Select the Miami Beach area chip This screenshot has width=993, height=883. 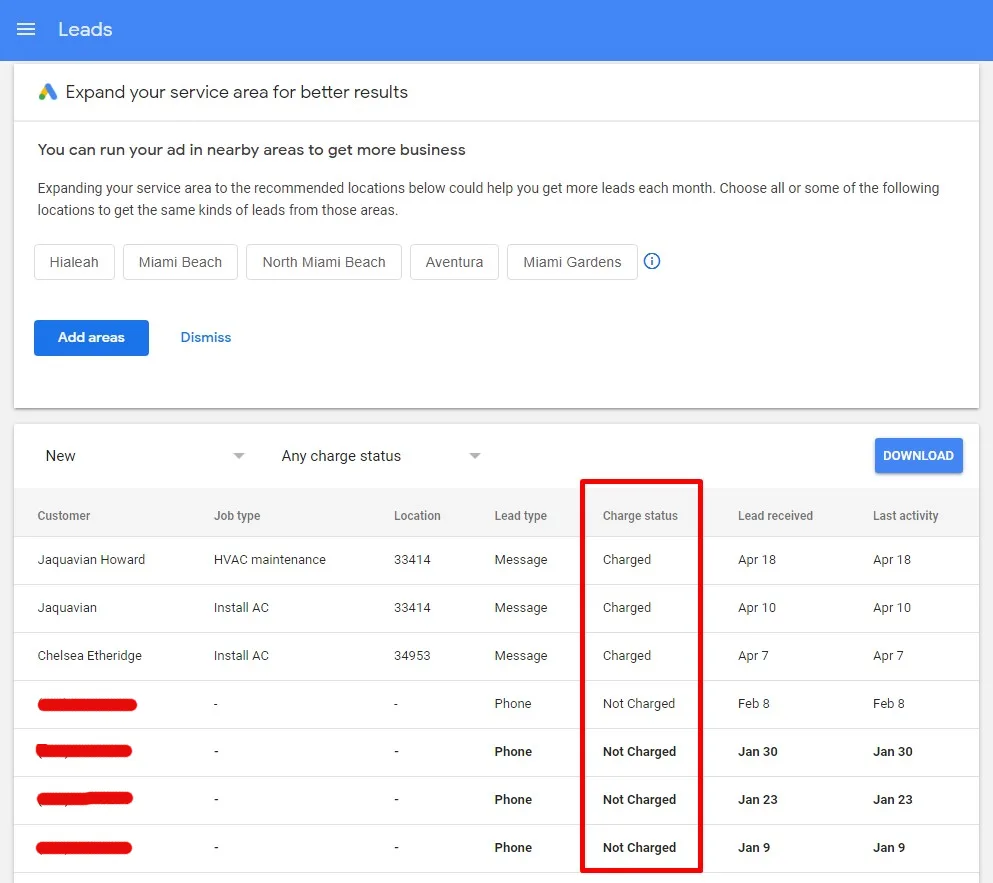tap(180, 261)
